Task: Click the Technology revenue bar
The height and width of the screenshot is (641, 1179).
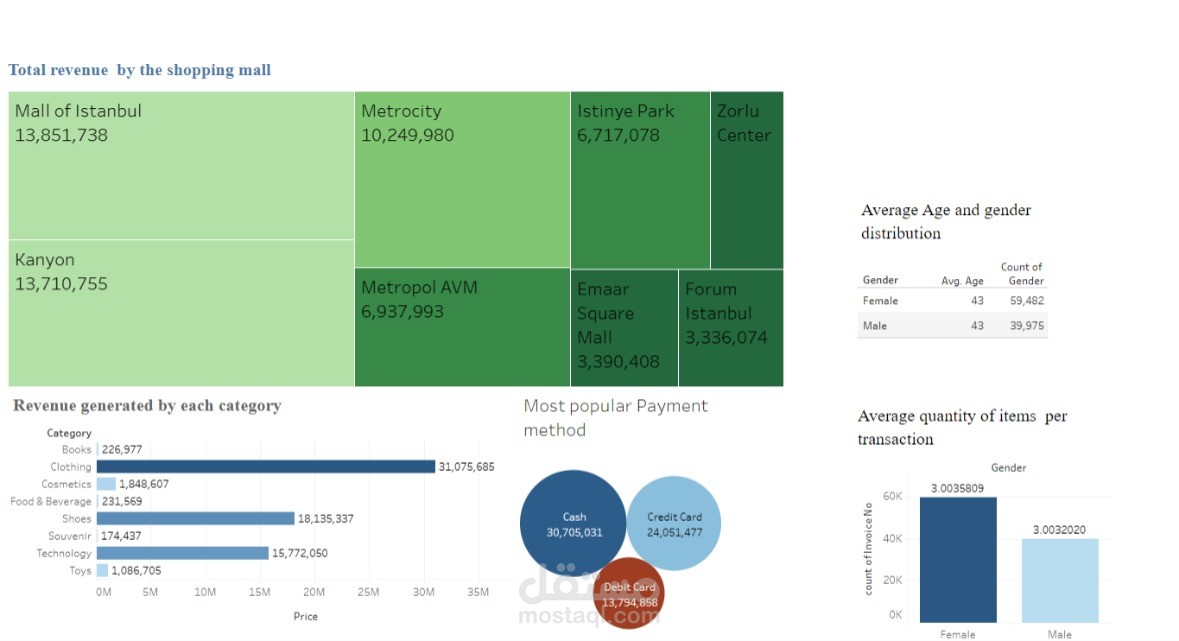Action: point(183,553)
